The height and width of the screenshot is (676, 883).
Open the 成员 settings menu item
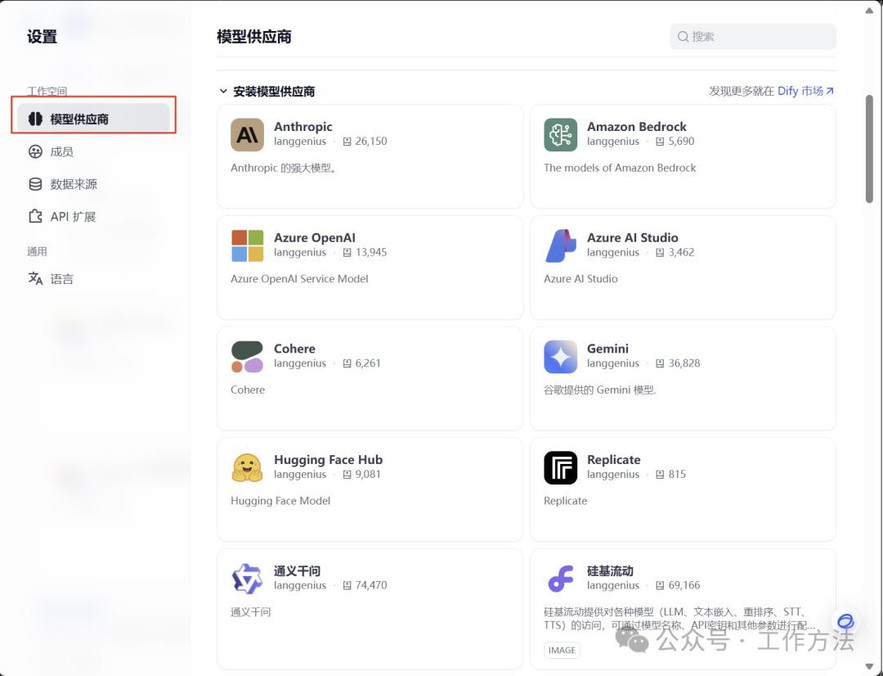(x=93, y=152)
